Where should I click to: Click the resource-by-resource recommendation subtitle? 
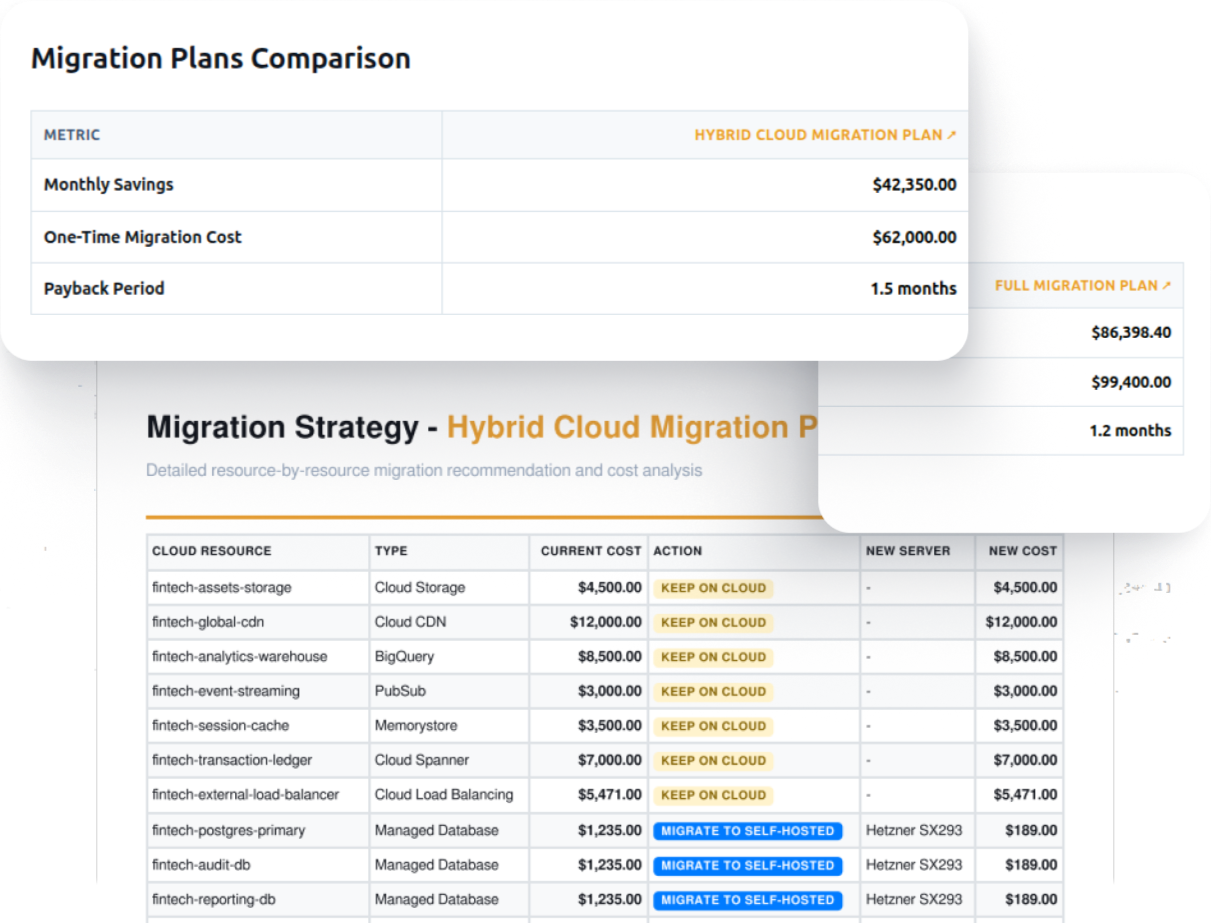click(424, 470)
